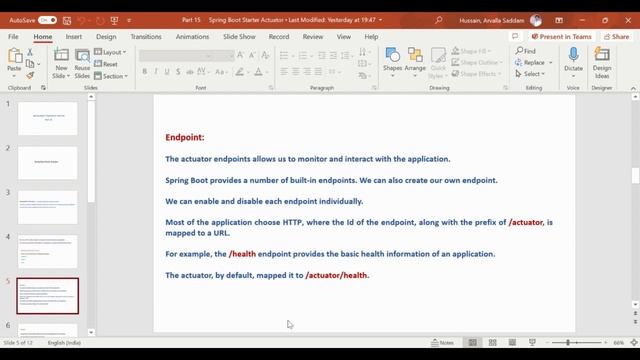Click the New Slide icon
This screenshot has height=360, width=640.
(61, 56)
